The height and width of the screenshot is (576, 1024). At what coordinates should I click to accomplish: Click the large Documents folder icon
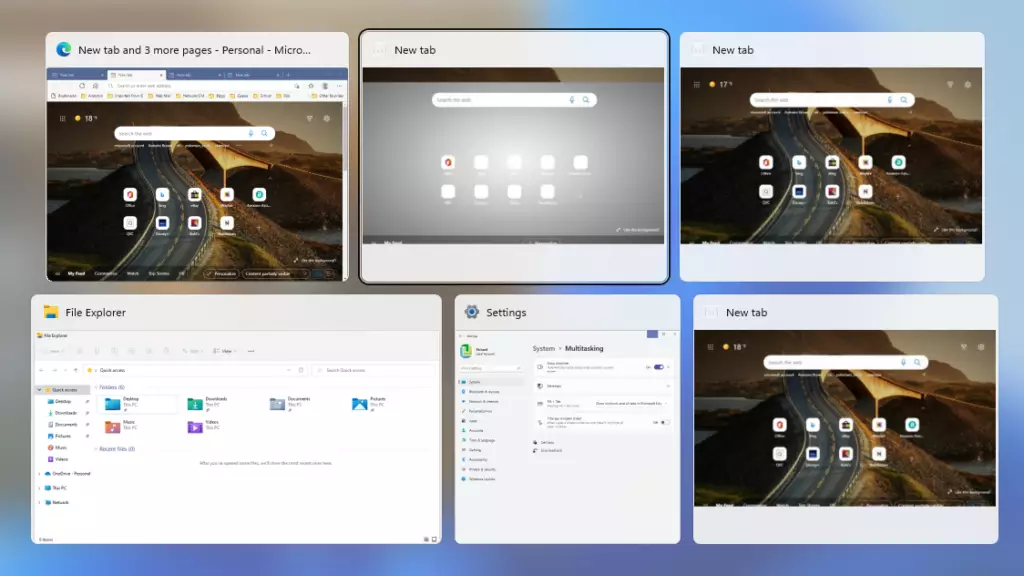[277, 404]
